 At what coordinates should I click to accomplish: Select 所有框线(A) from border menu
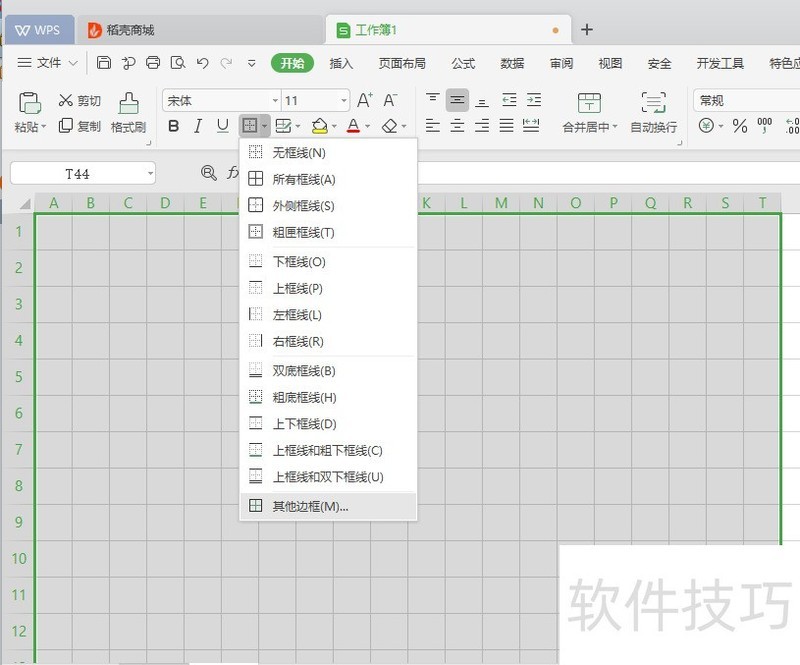[303, 180]
